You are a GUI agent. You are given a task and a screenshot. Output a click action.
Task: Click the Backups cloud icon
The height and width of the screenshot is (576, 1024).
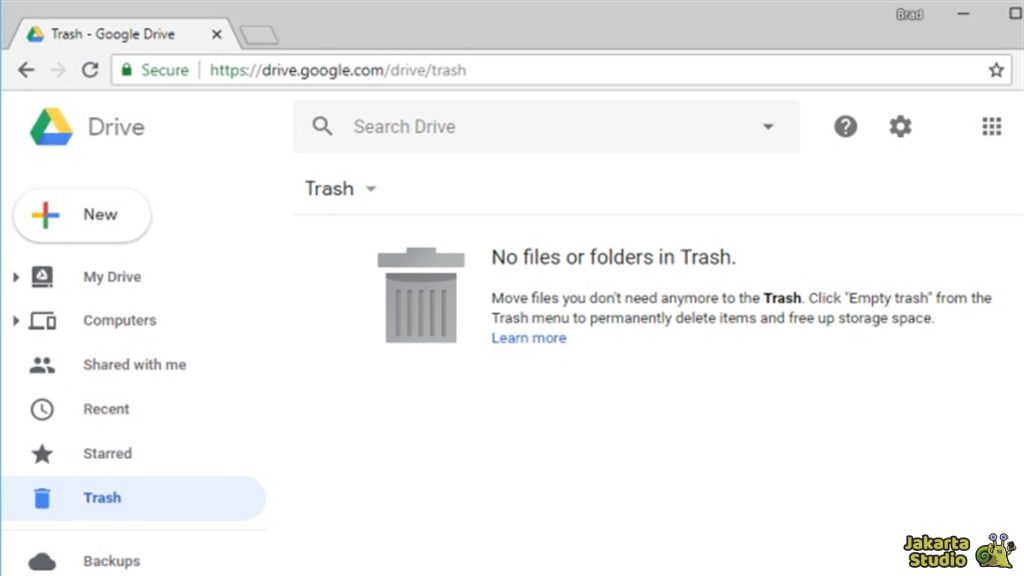click(42, 561)
